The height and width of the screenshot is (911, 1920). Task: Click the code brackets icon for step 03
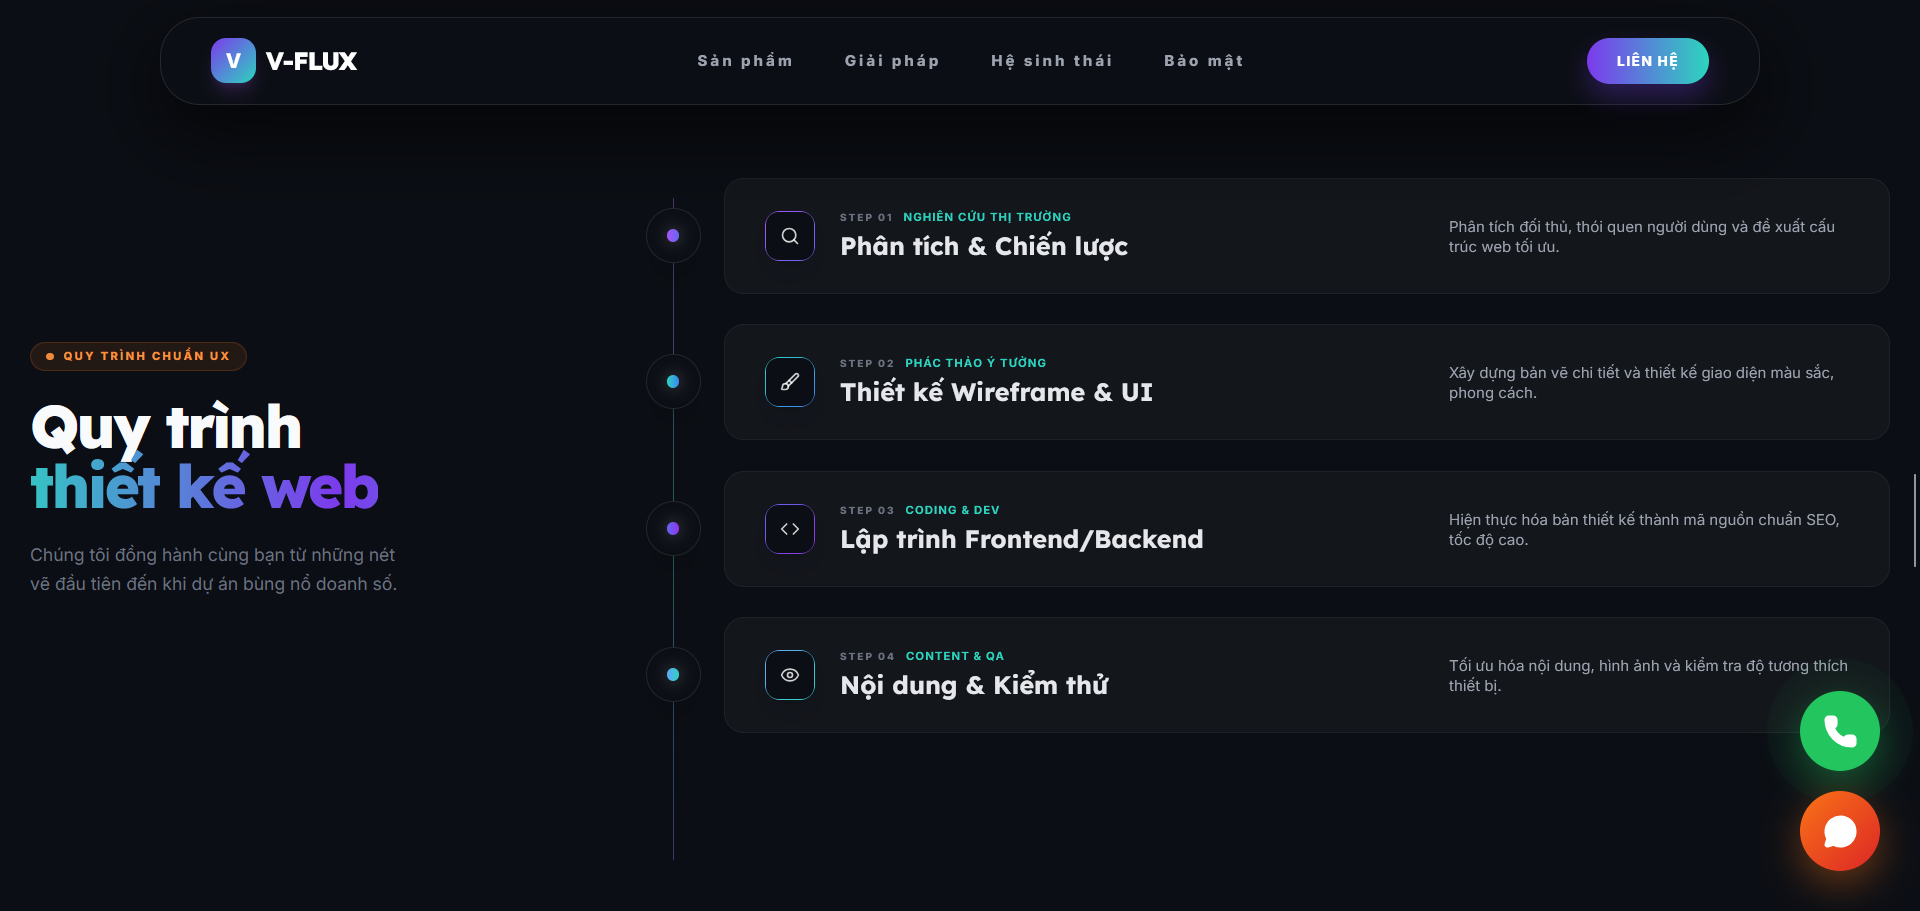point(790,529)
